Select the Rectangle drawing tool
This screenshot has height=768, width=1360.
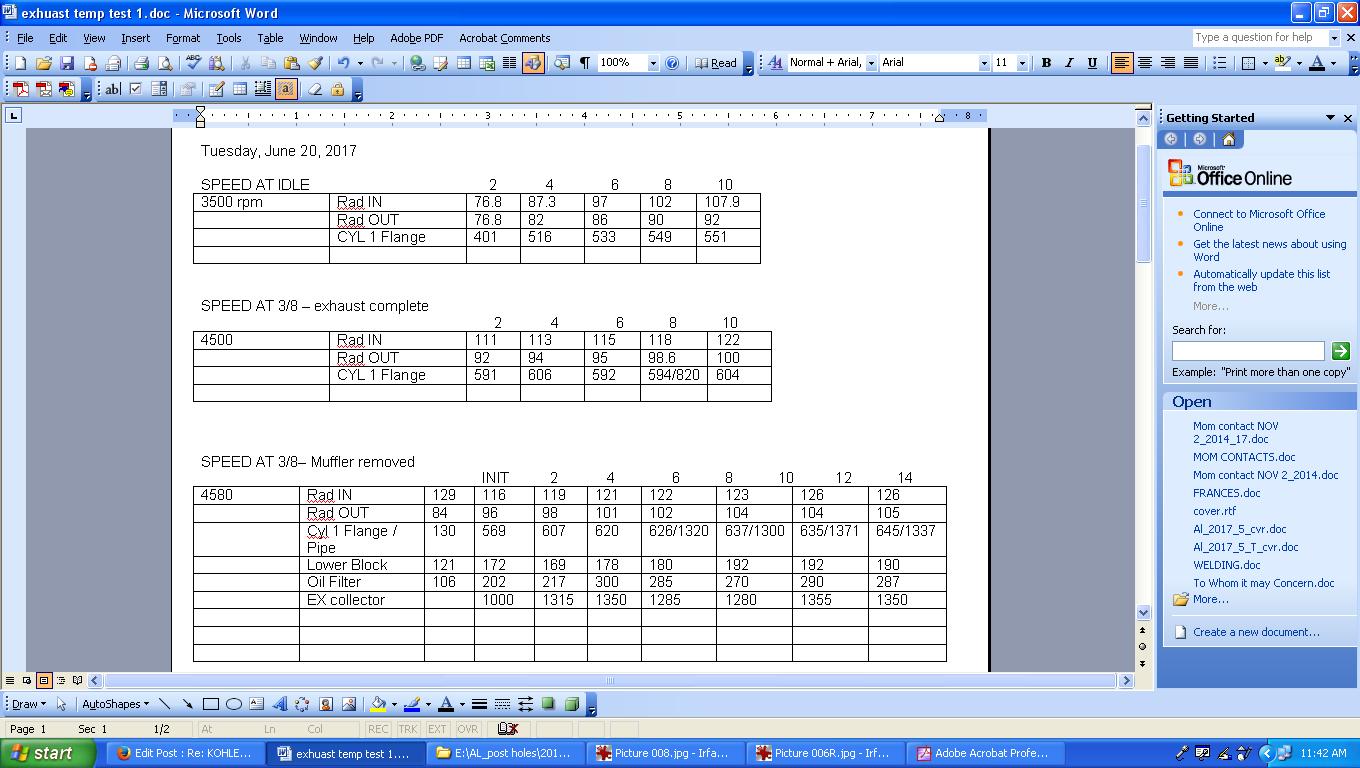(x=211, y=704)
